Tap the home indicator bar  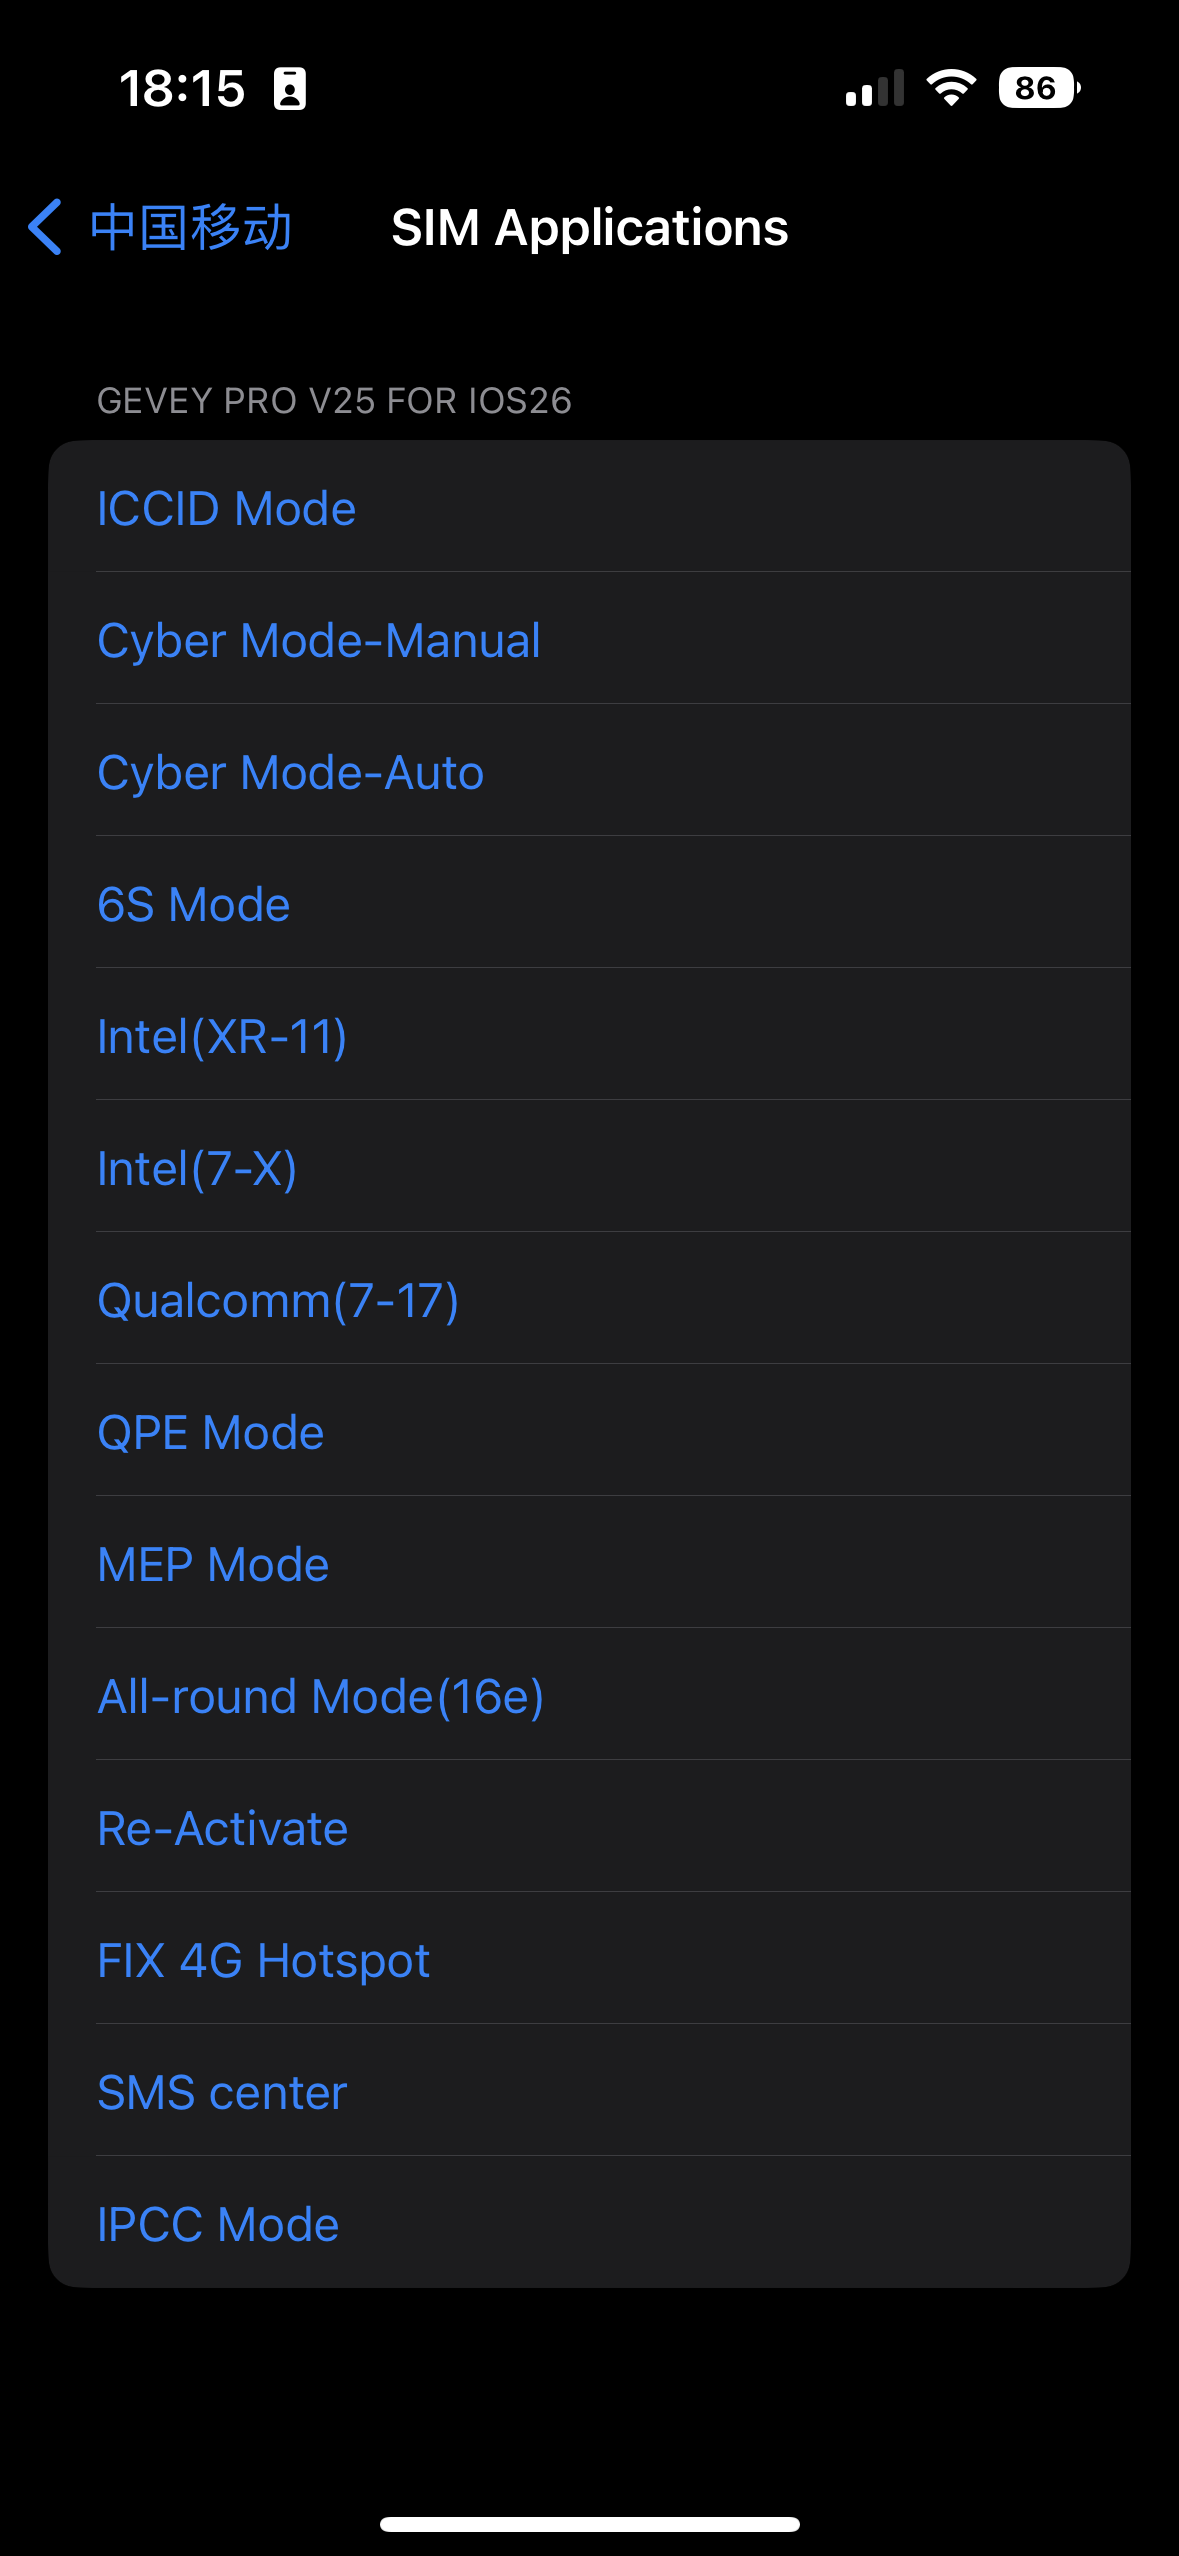pyautogui.click(x=589, y=2524)
